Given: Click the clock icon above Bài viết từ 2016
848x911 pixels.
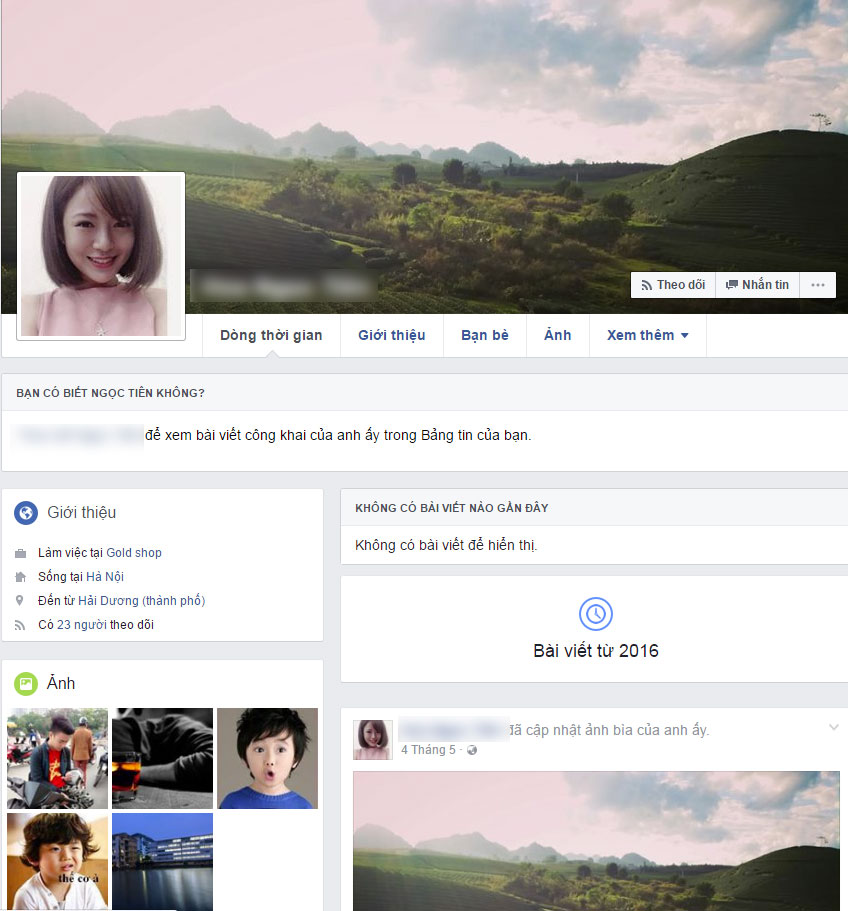Looking at the screenshot, I should (595, 614).
